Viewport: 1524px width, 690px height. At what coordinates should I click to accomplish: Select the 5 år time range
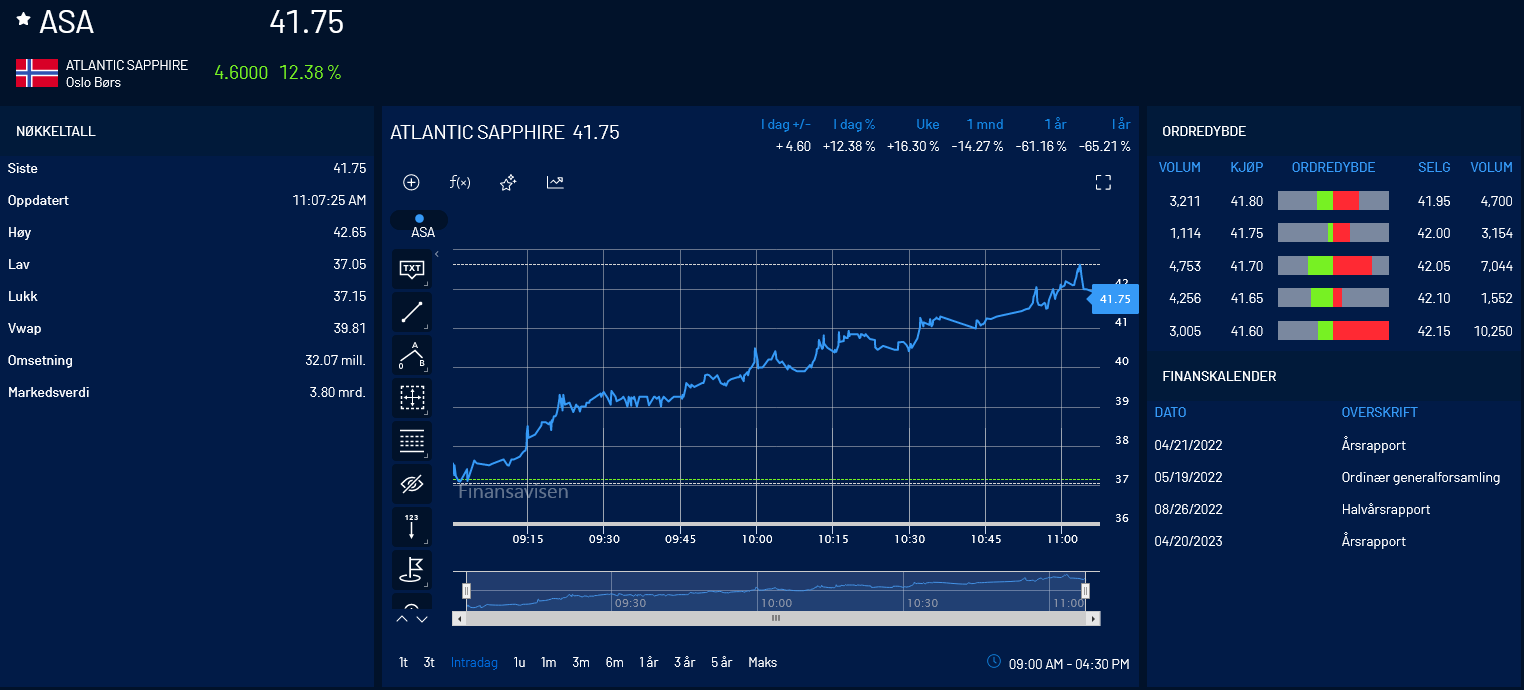click(722, 662)
